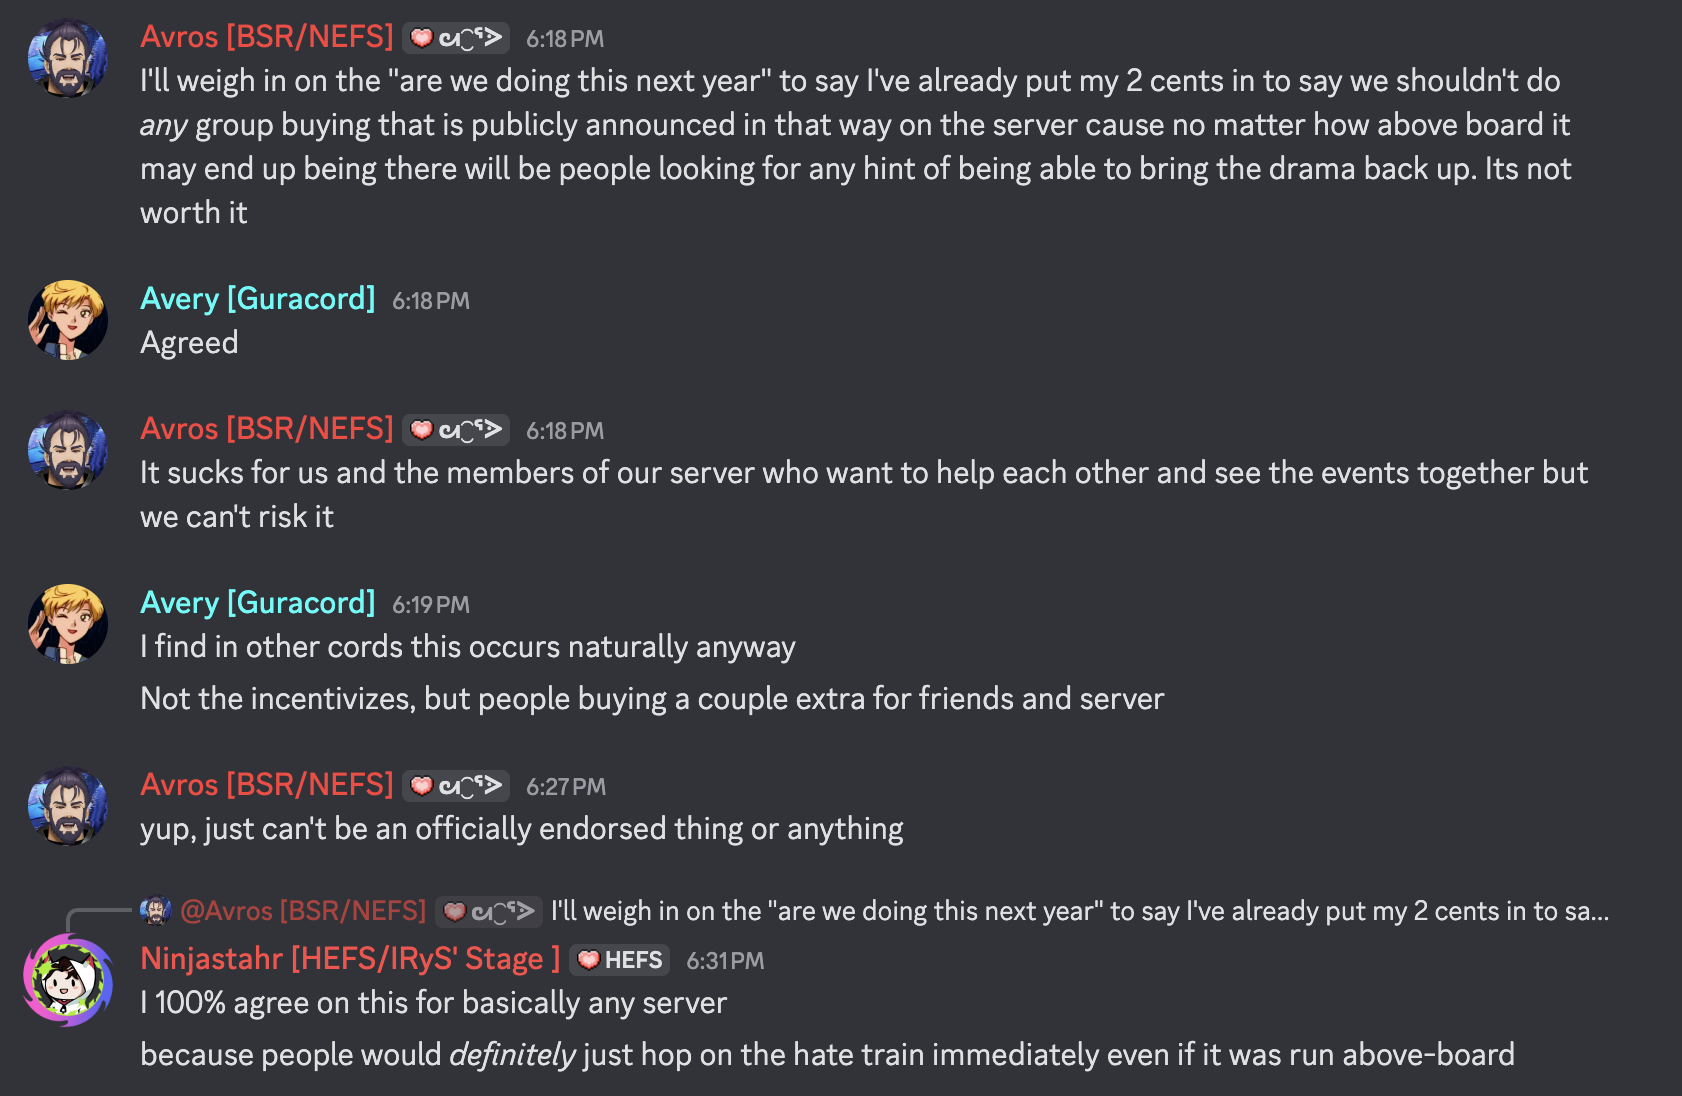The height and width of the screenshot is (1096, 1682).
Task: Click Avros avatar on first message
Action: point(67,58)
